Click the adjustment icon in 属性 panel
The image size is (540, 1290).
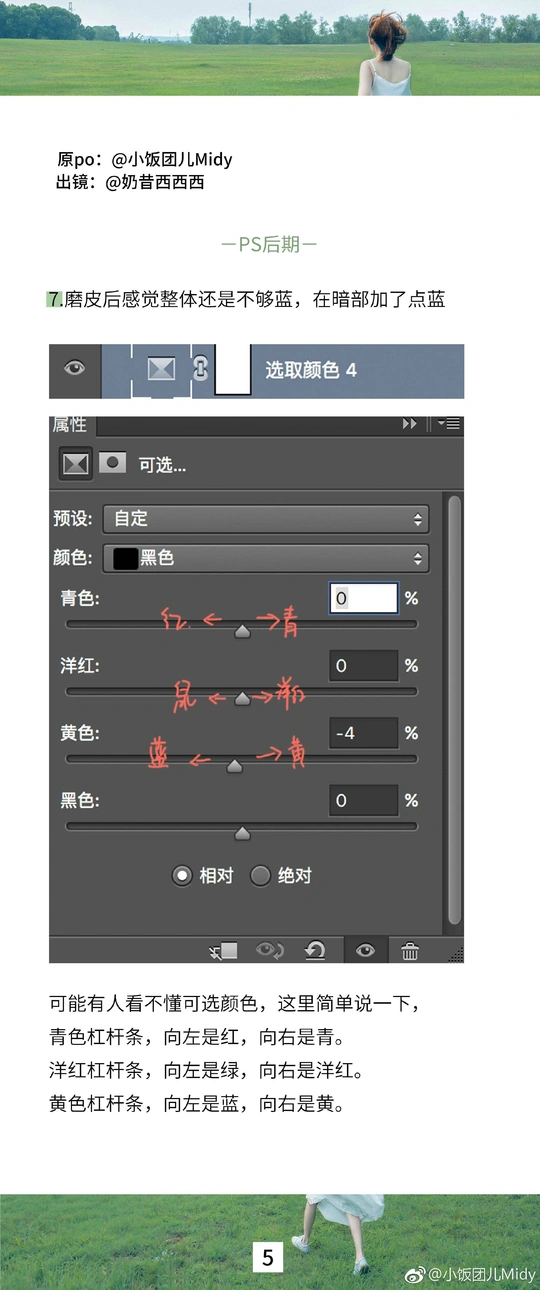[76, 464]
